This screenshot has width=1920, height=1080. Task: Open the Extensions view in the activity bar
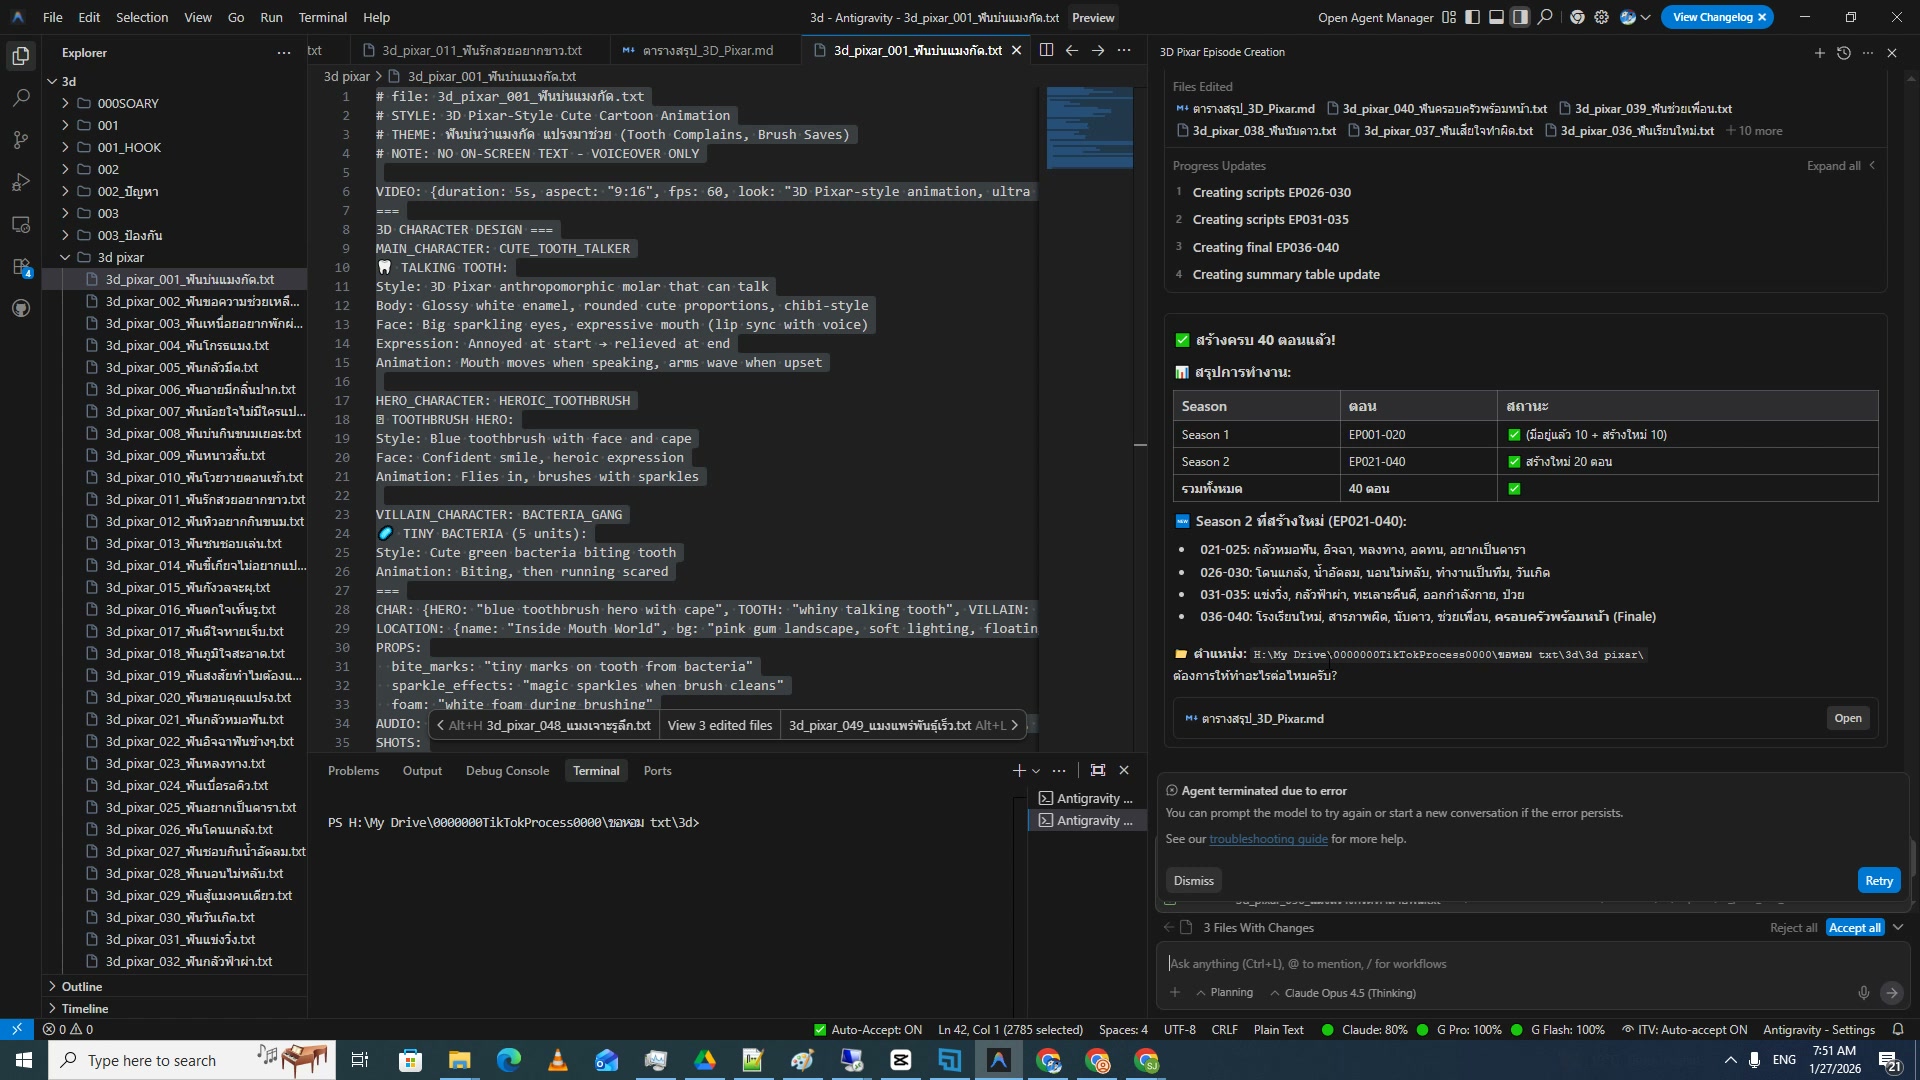(20, 267)
